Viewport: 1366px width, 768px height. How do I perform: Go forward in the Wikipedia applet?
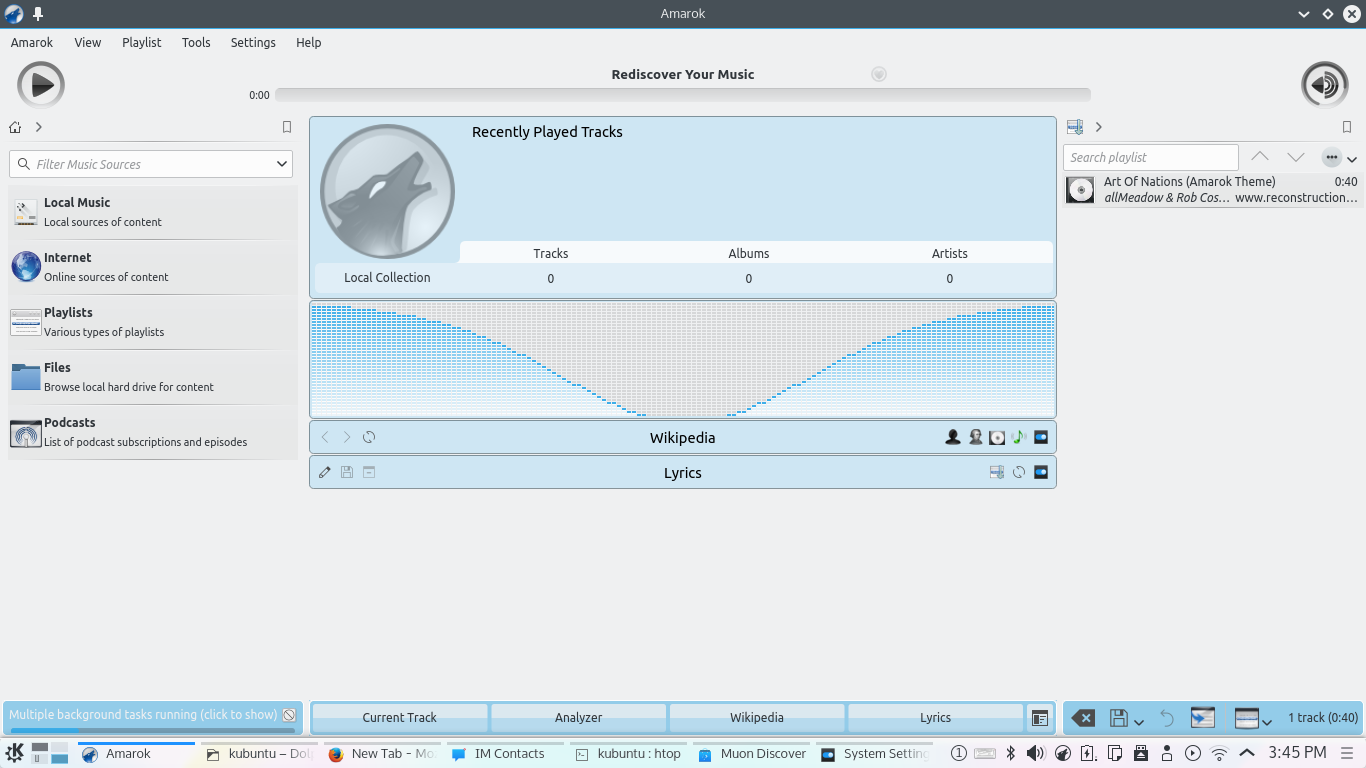click(347, 437)
